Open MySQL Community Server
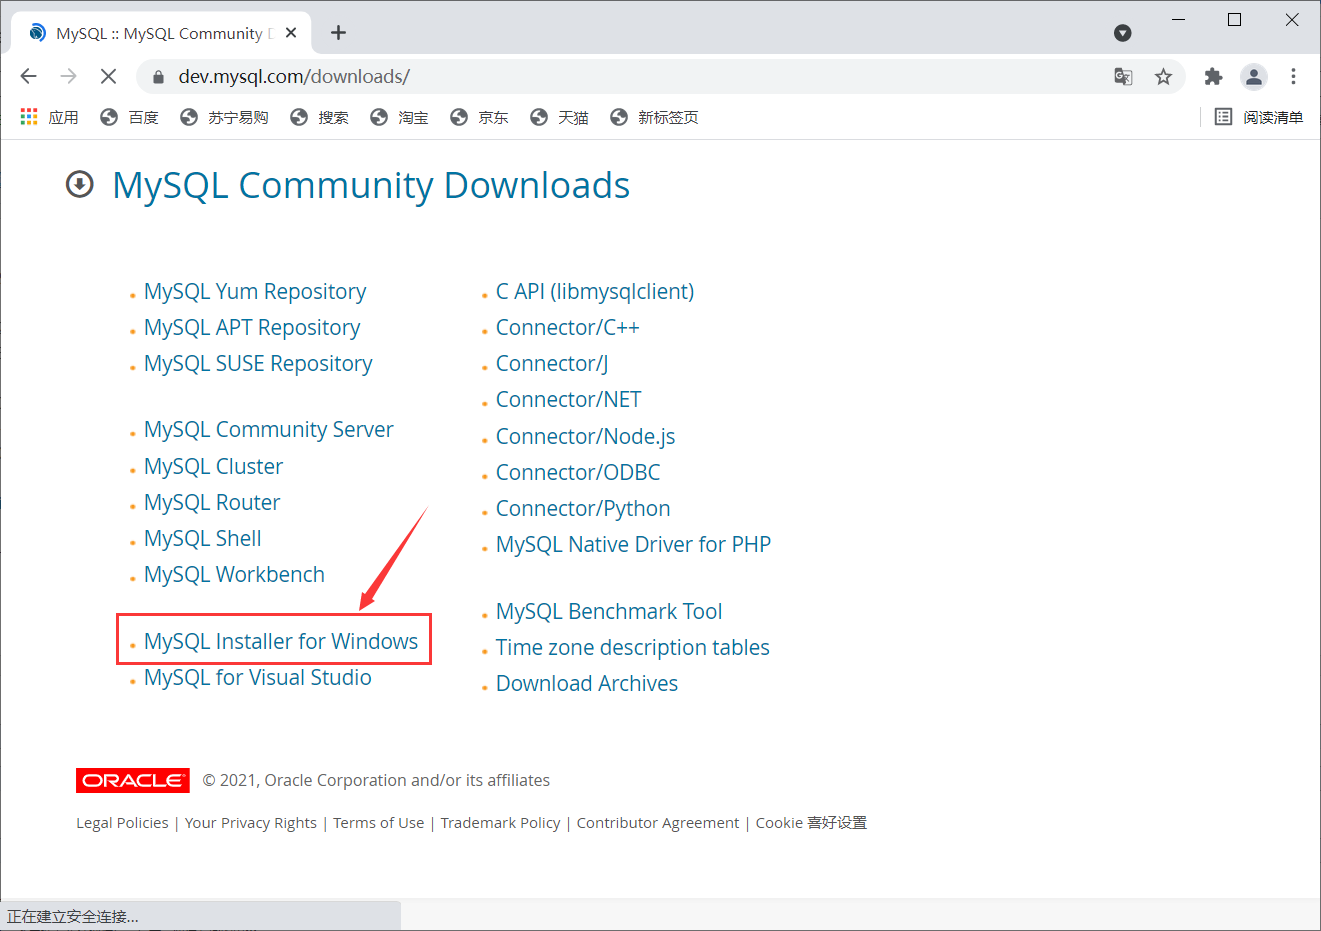The height and width of the screenshot is (931, 1321). coord(269,429)
